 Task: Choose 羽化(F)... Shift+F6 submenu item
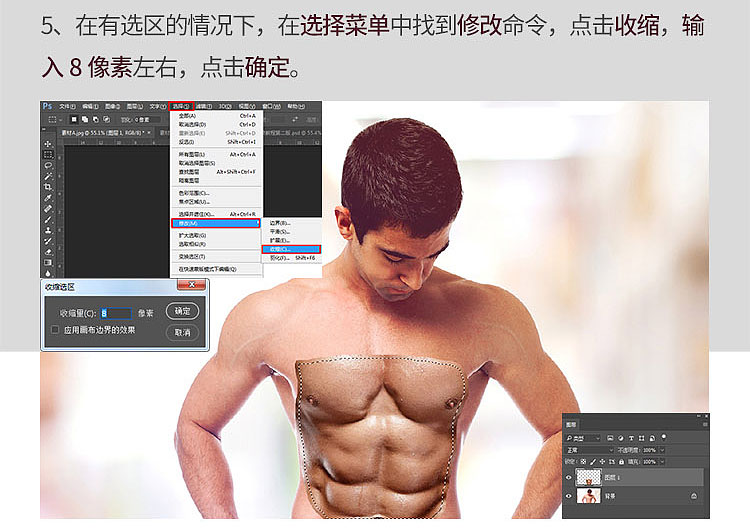[291, 258]
